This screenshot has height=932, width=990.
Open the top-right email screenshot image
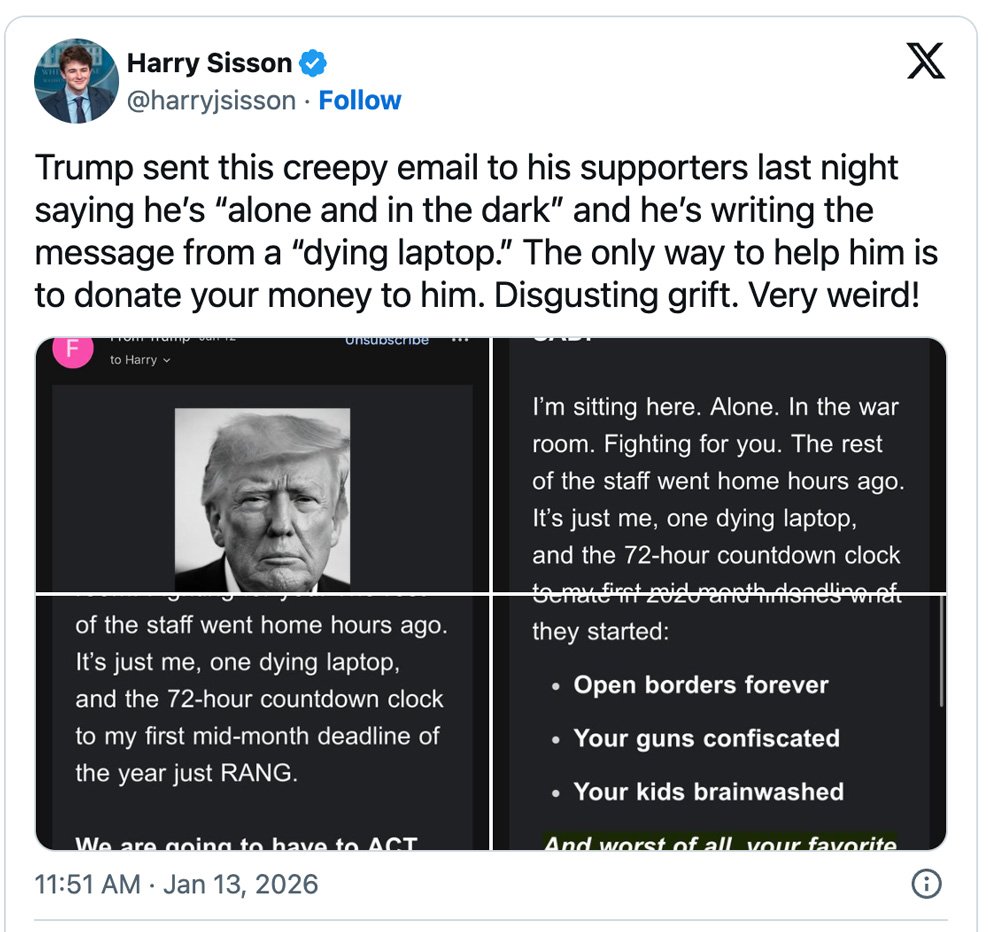coord(719,465)
